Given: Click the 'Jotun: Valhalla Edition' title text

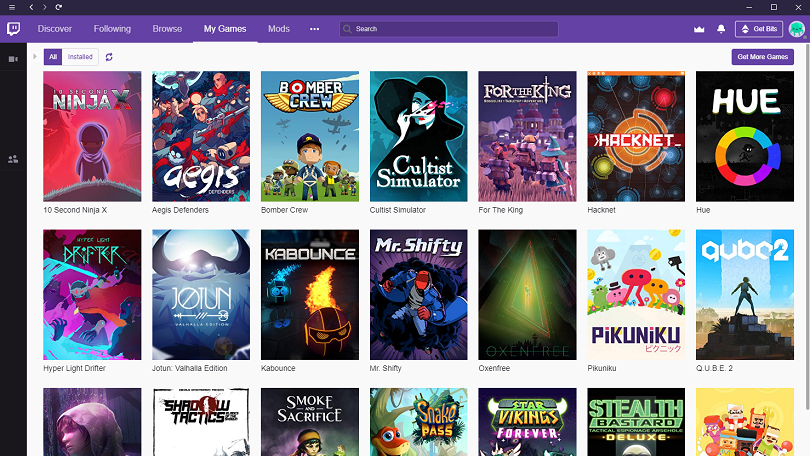Looking at the screenshot, I should (190, 368).
